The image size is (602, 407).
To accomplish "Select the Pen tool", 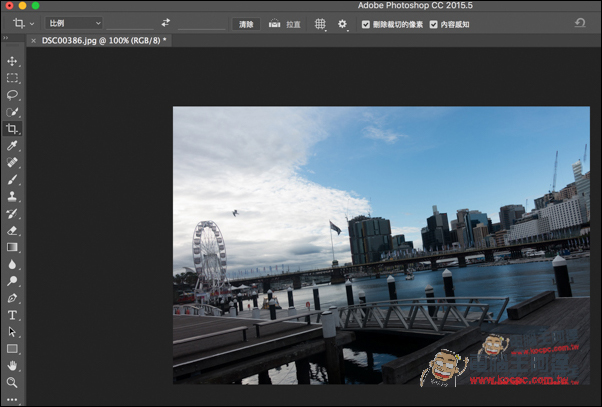I will (x=12, y=298).
